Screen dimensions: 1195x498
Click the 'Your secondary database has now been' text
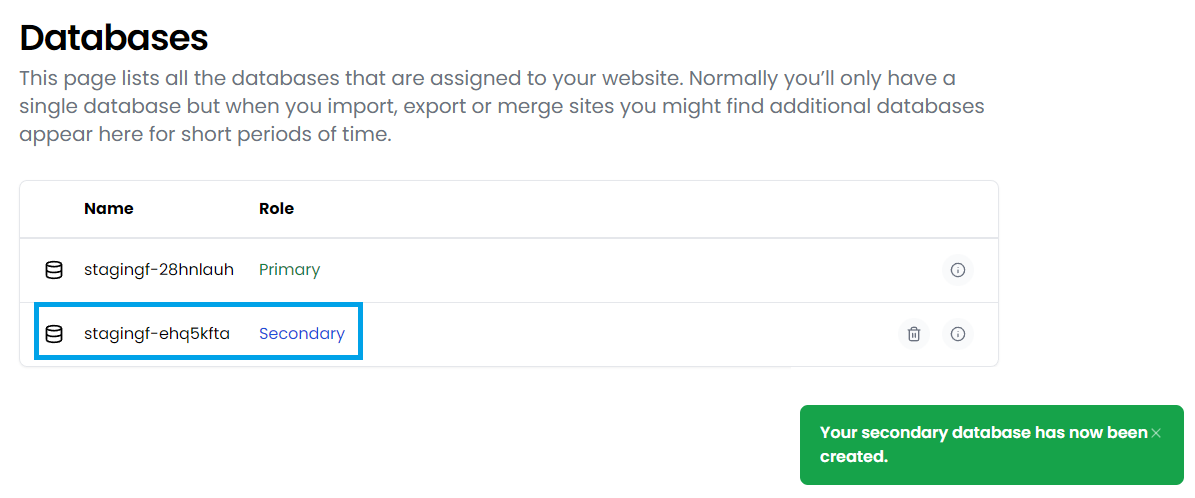click(x=983, y=433)
